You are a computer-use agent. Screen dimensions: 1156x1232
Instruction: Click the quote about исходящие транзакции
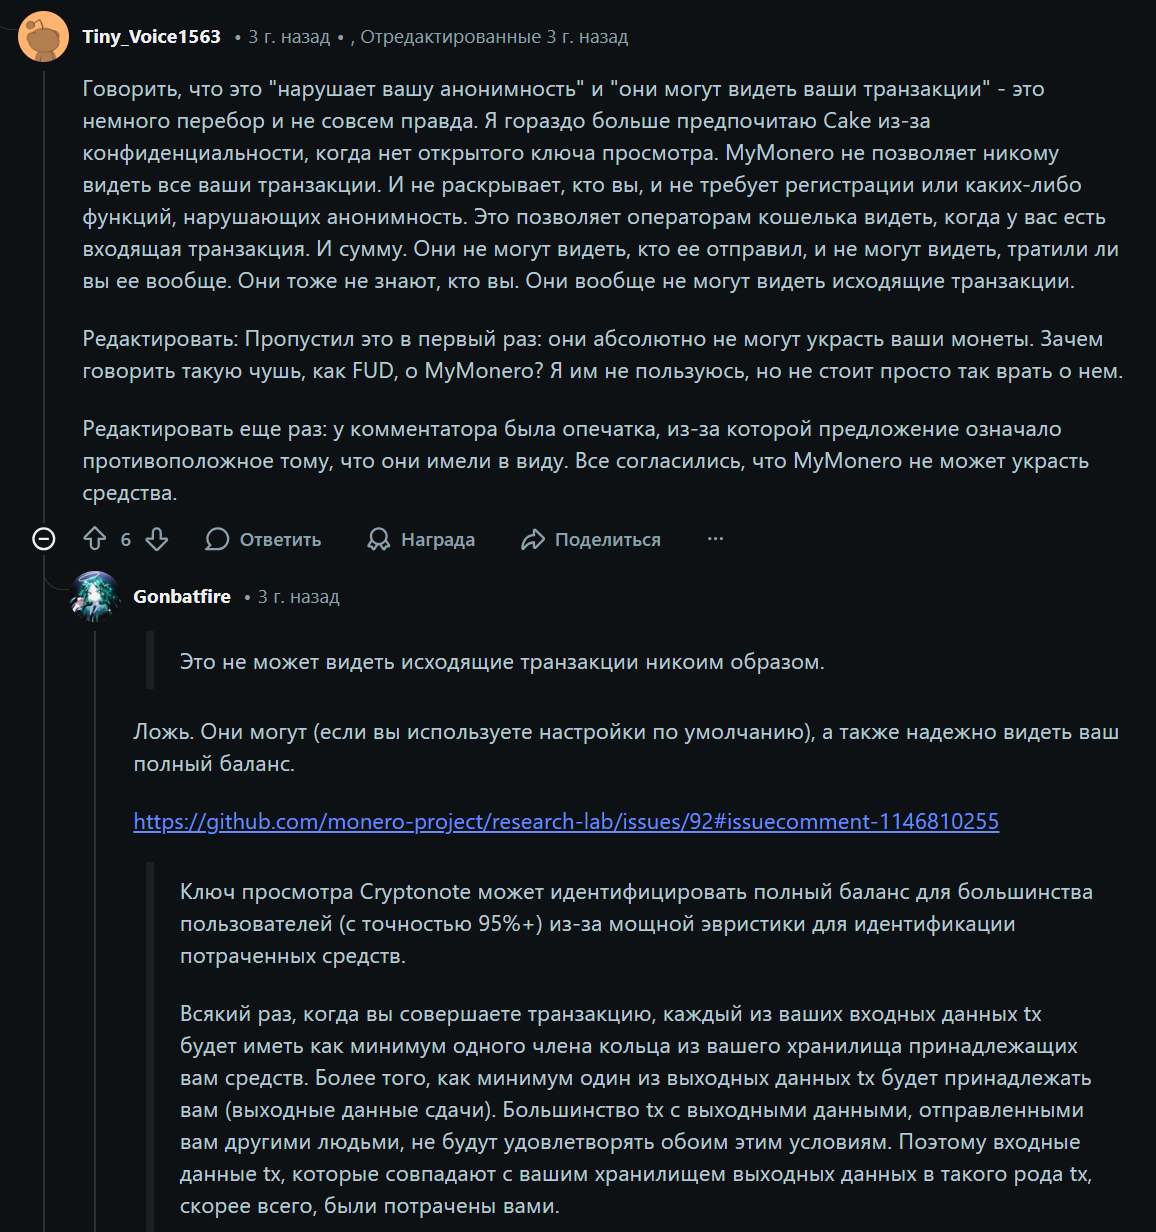tap(502, 662)
